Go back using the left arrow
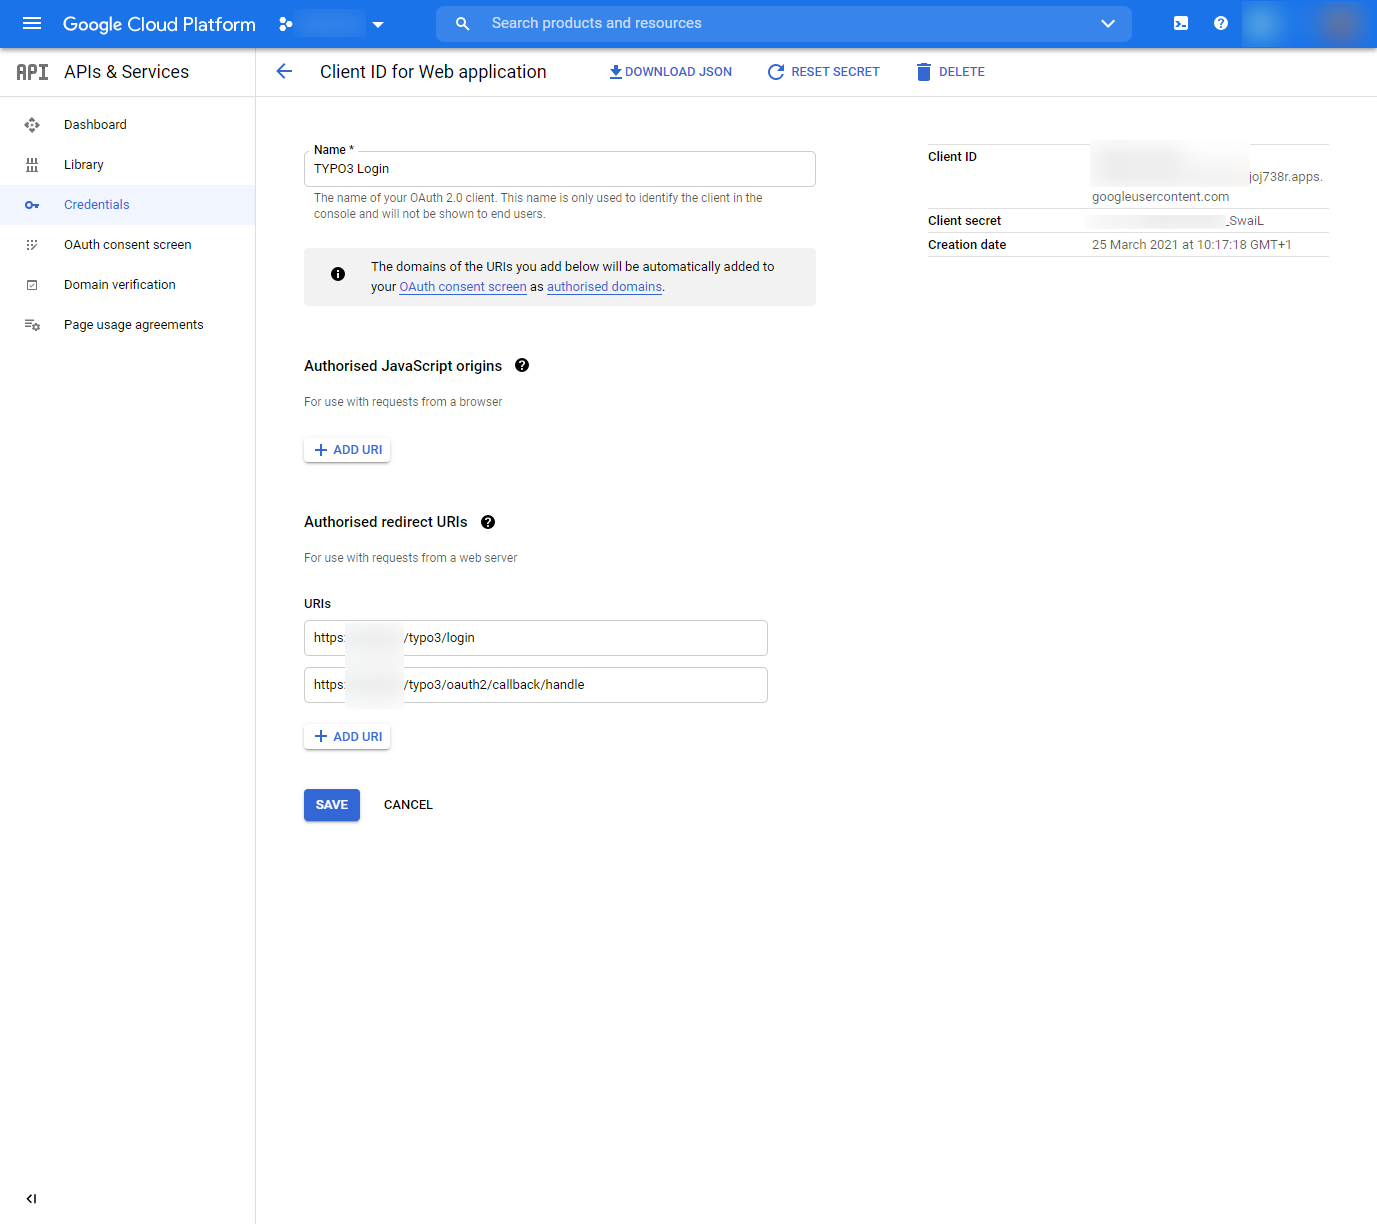Screen dimensions: 1377x1224 284,71
